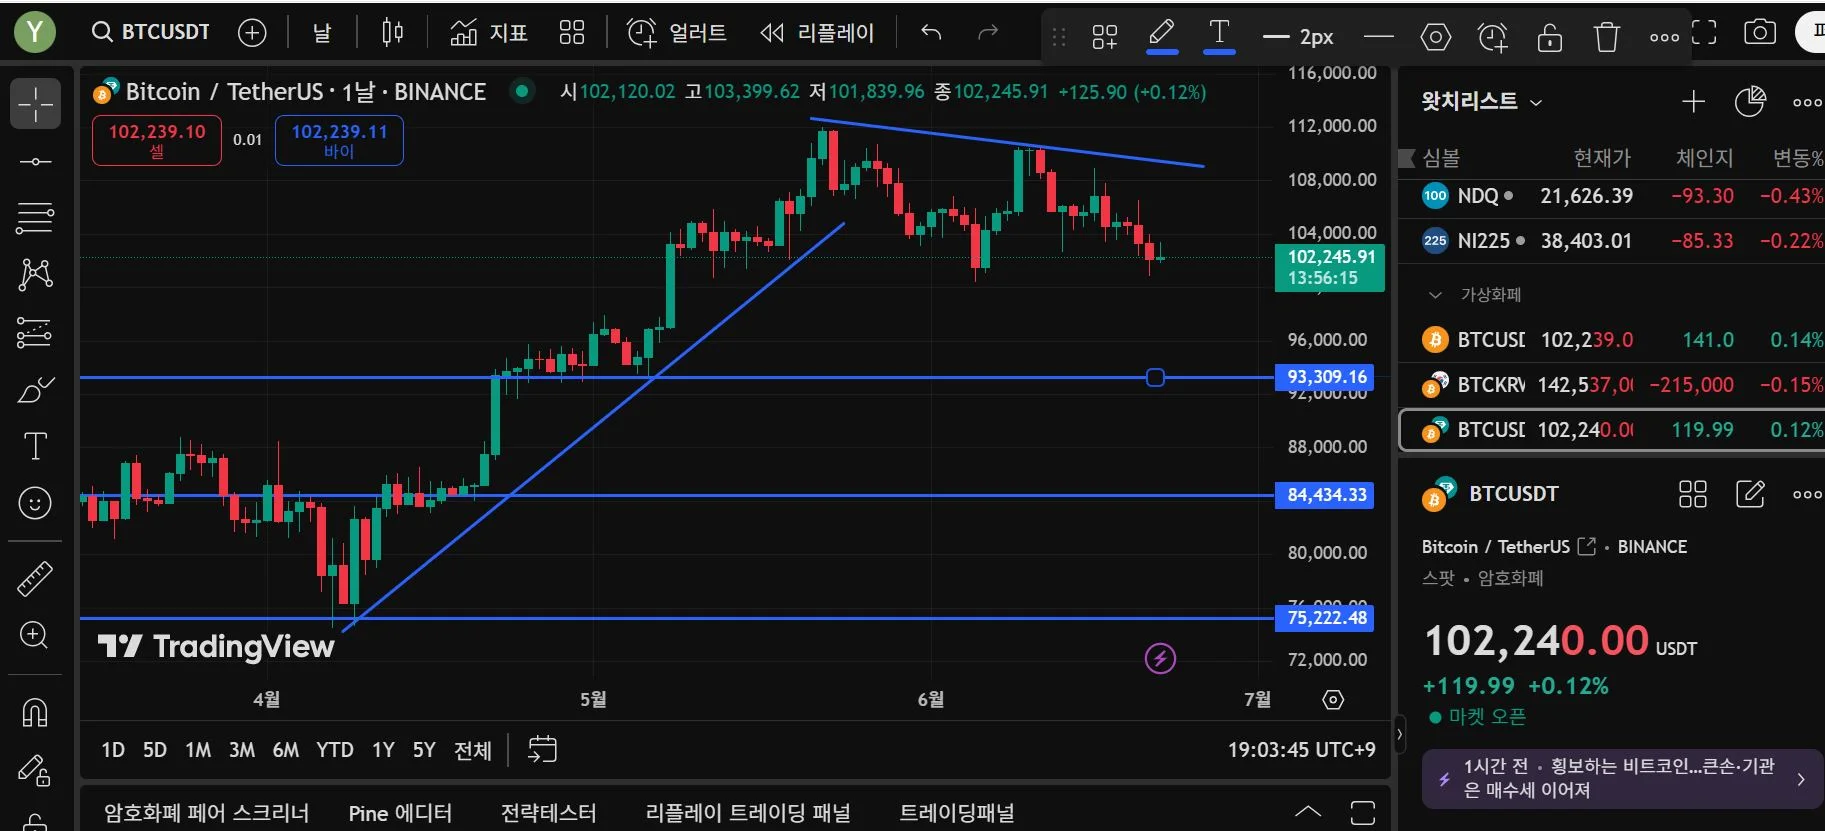
Task: Change text color with T swatch
Action: coord(1219,36)
